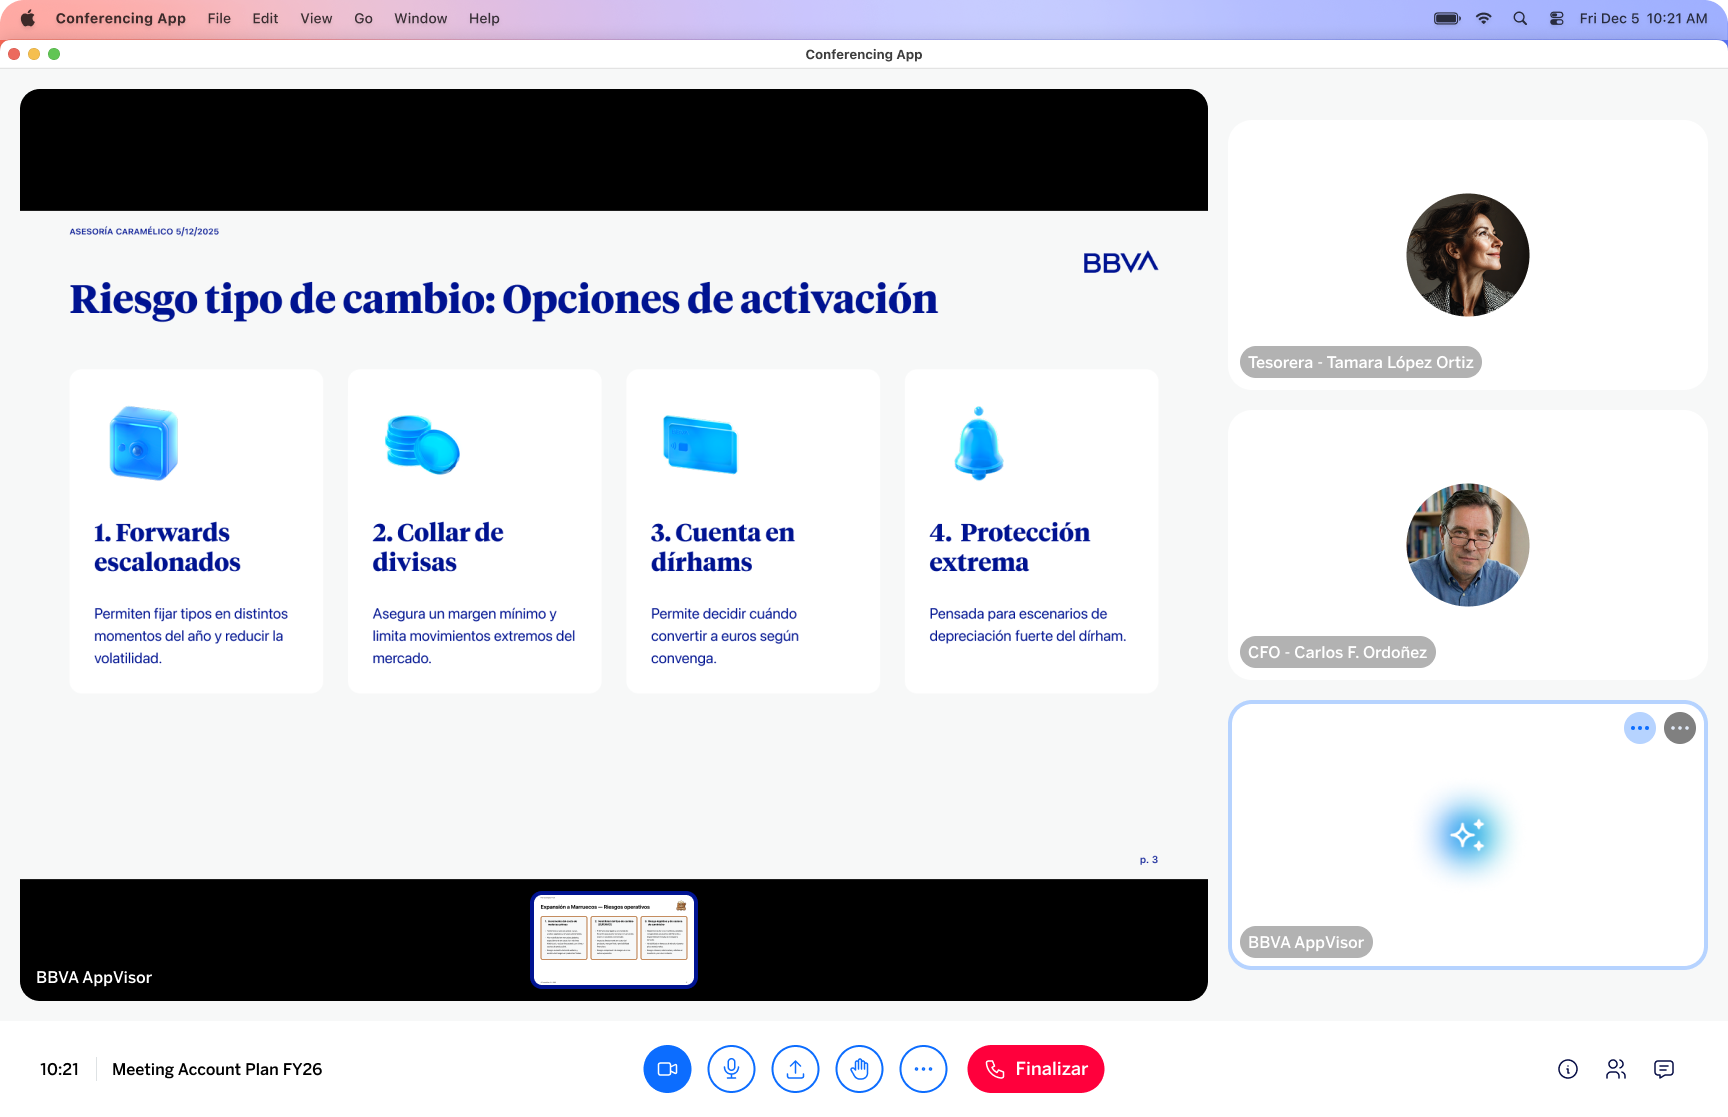Click the heading 2. Collar de divisas
Screen dimensions: 1728x1117
[x=437, y=547]
